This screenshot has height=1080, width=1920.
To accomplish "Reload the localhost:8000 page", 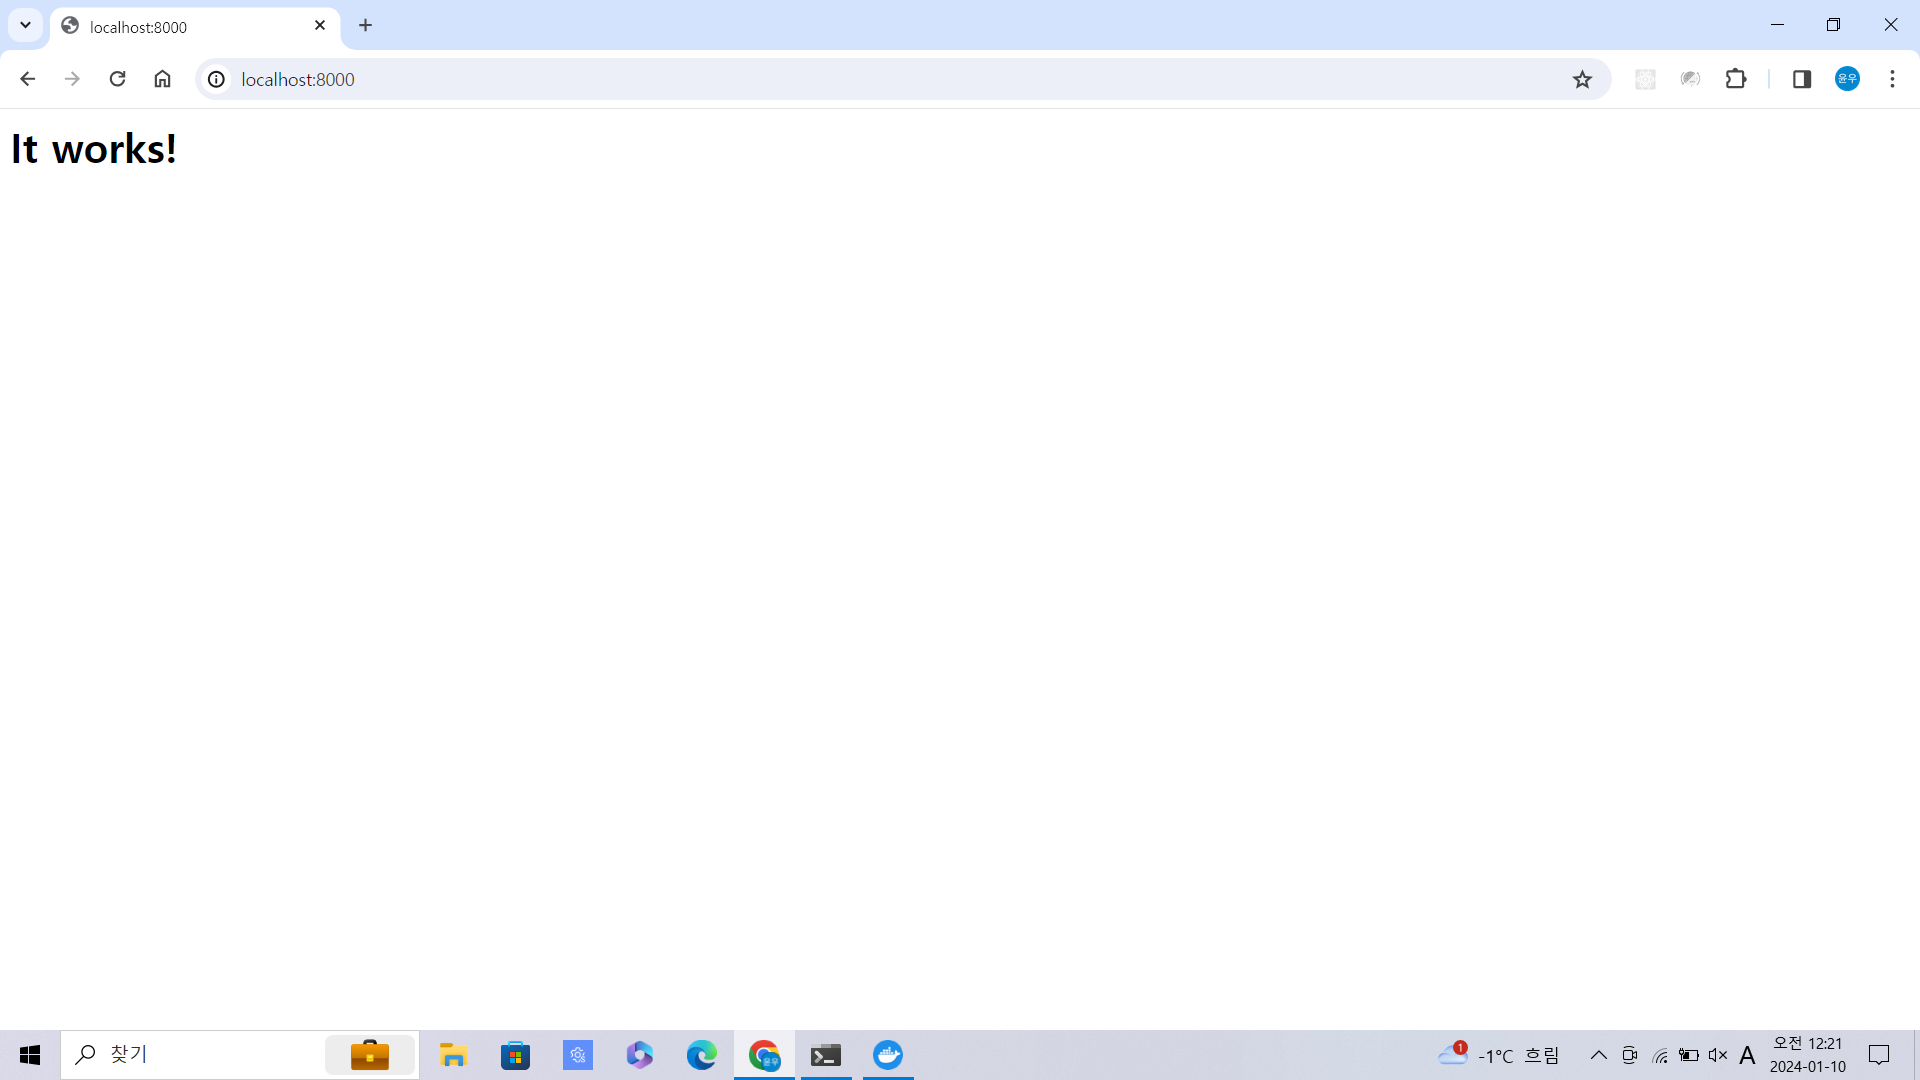I will (117, 79).
